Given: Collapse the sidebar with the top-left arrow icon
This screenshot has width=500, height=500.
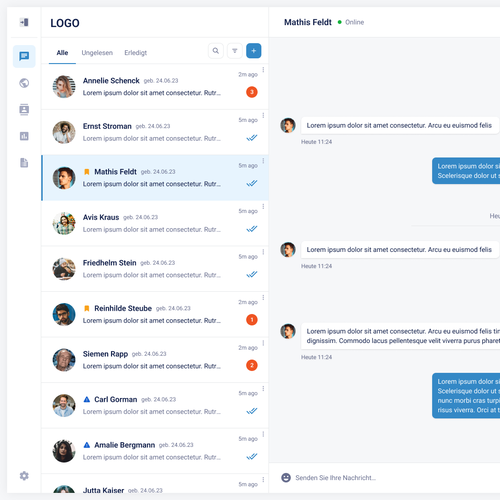Looking at the screenshot, I should 24,22.
